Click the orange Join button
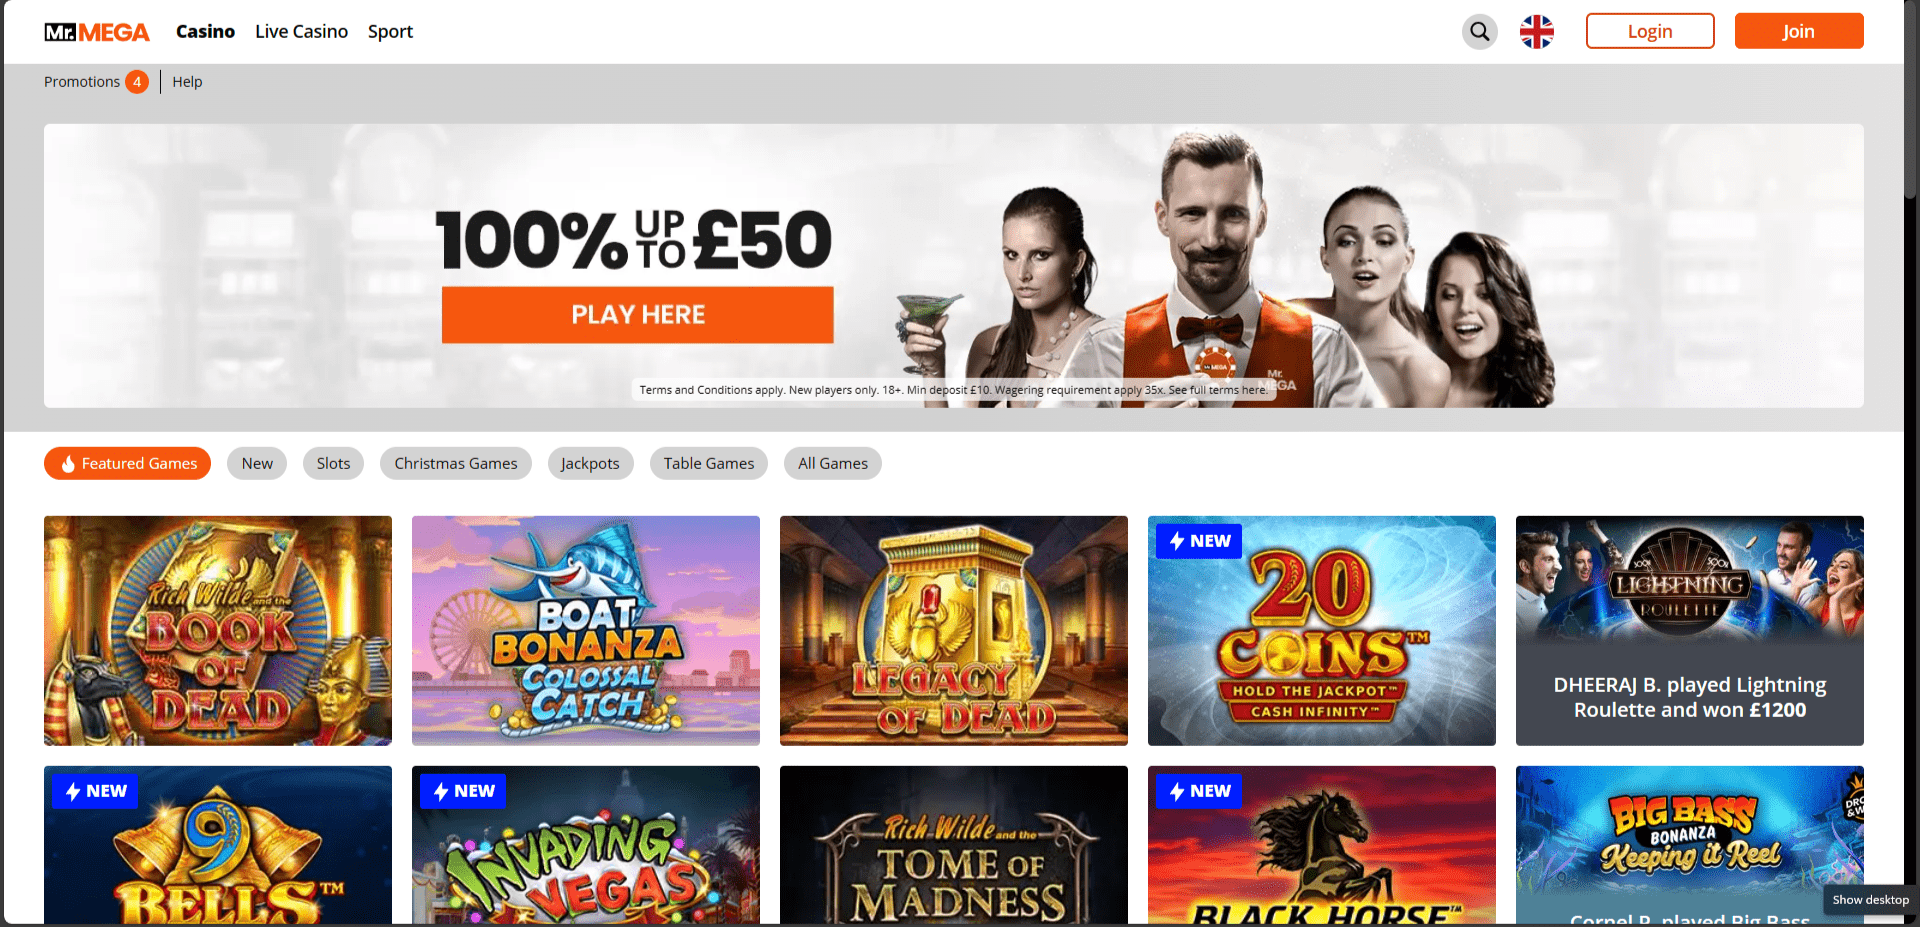Screen dimensions: 1920x927 1799,31
